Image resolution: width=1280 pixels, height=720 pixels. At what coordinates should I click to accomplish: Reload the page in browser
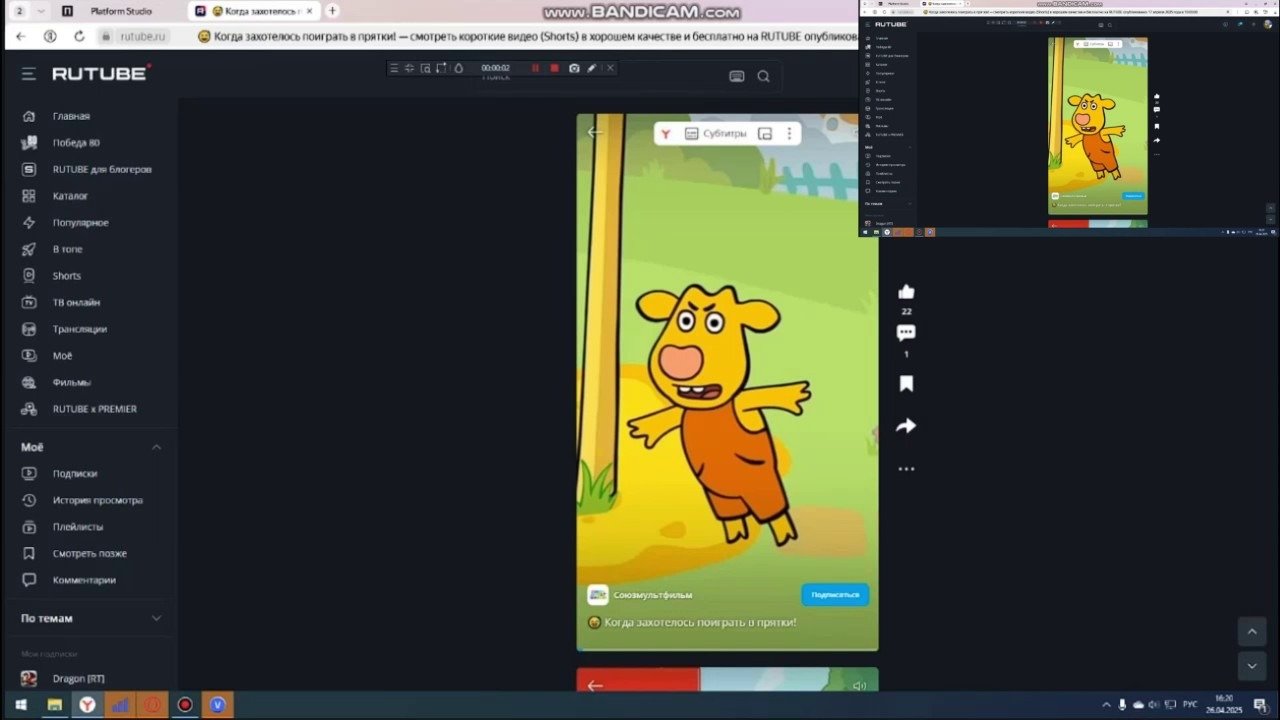(x=79, y=36)
